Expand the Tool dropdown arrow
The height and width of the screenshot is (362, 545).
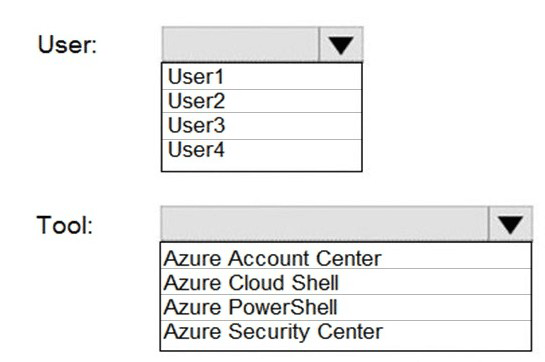[510, 224]
